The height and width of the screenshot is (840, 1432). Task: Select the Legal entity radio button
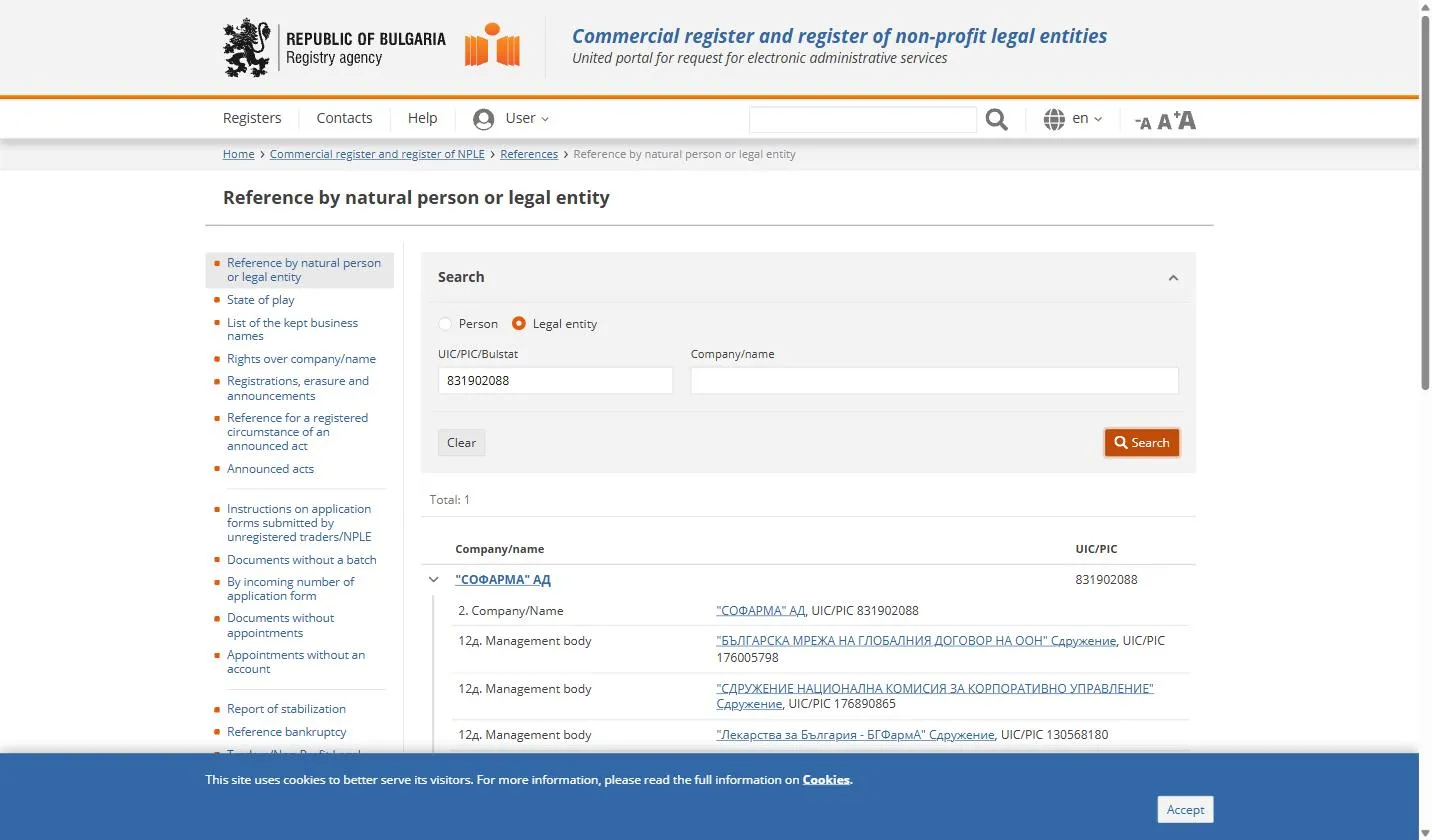[519, 324]
